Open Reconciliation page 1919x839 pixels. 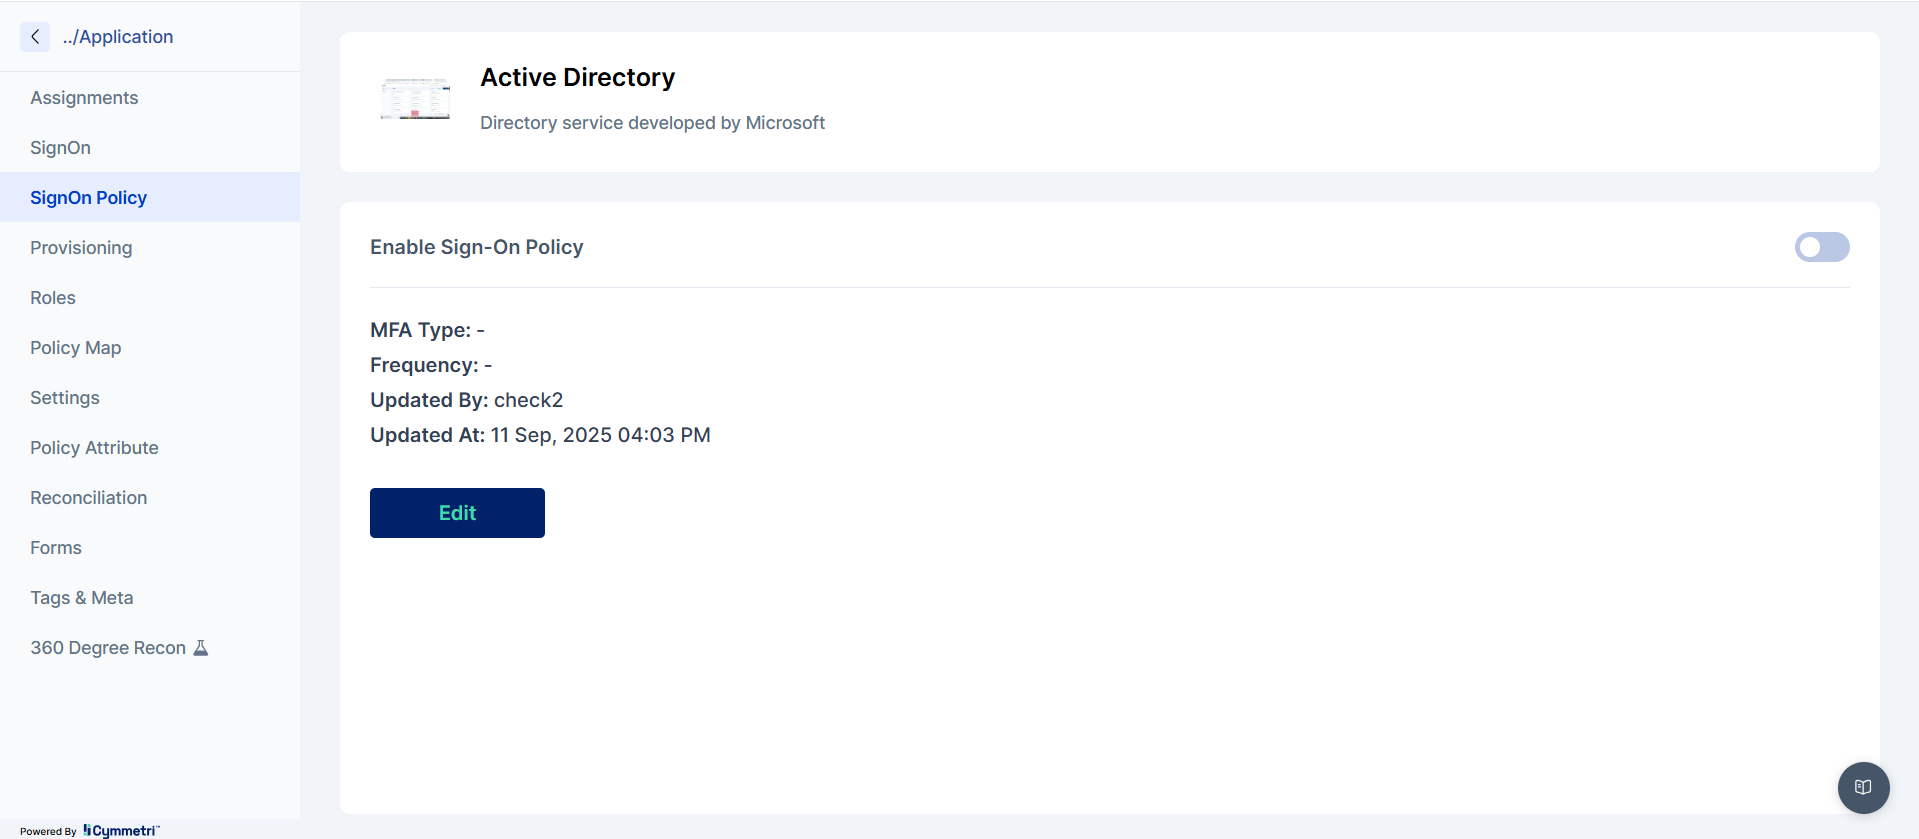click(x=150, y=498)
